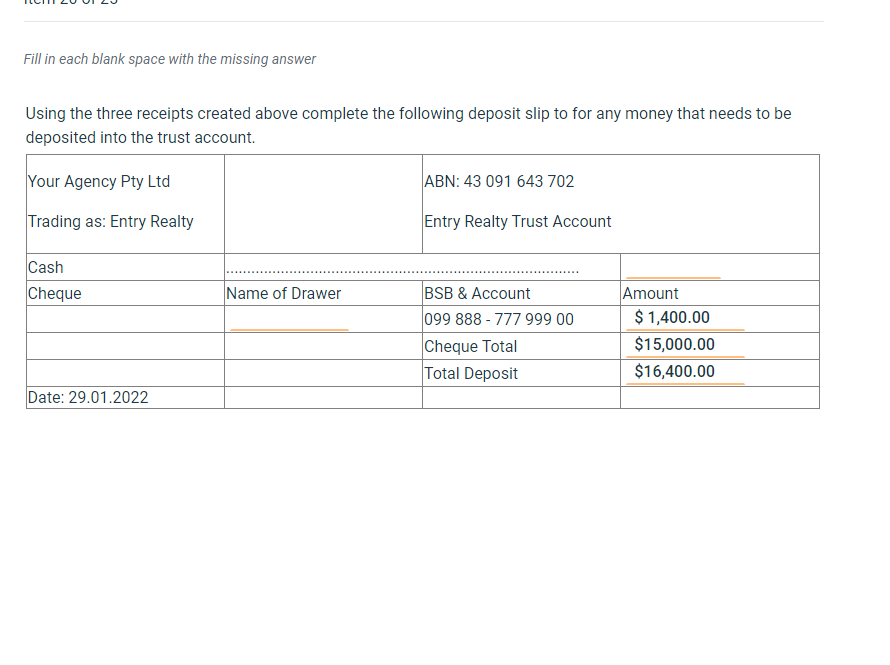
Task: Click the 'Amount' column header
Action: pyautogui.click(x=650, y=293)
